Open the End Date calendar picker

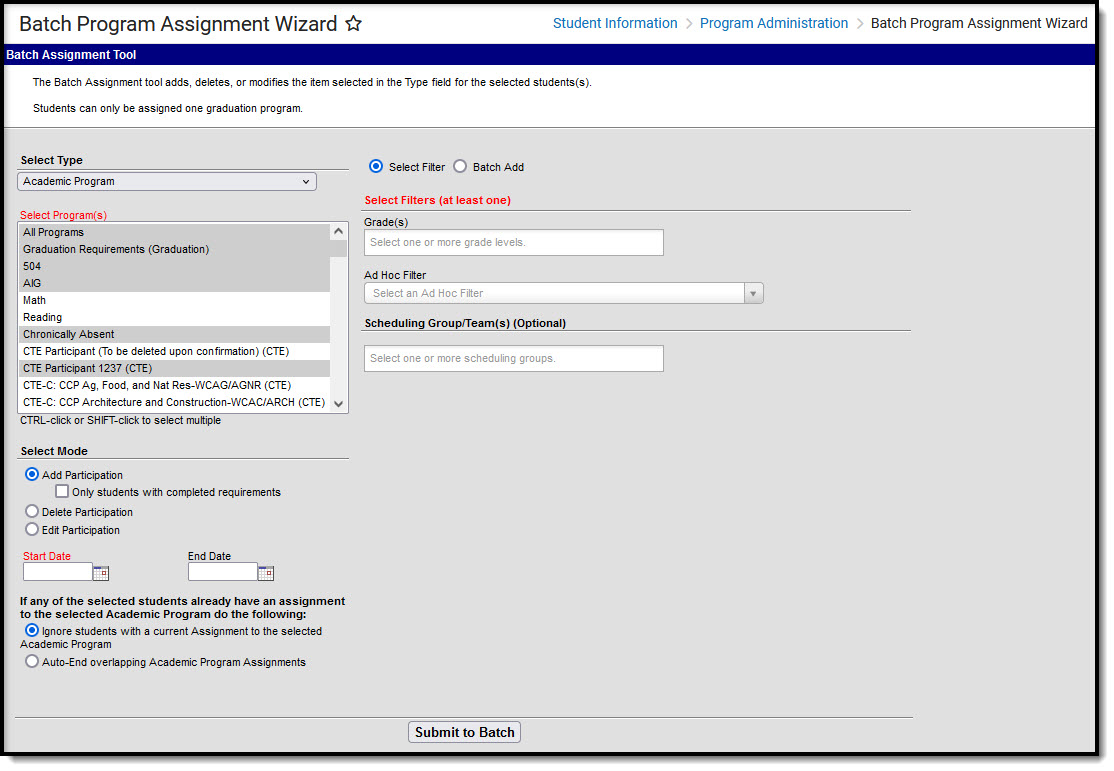pos(266,573)
